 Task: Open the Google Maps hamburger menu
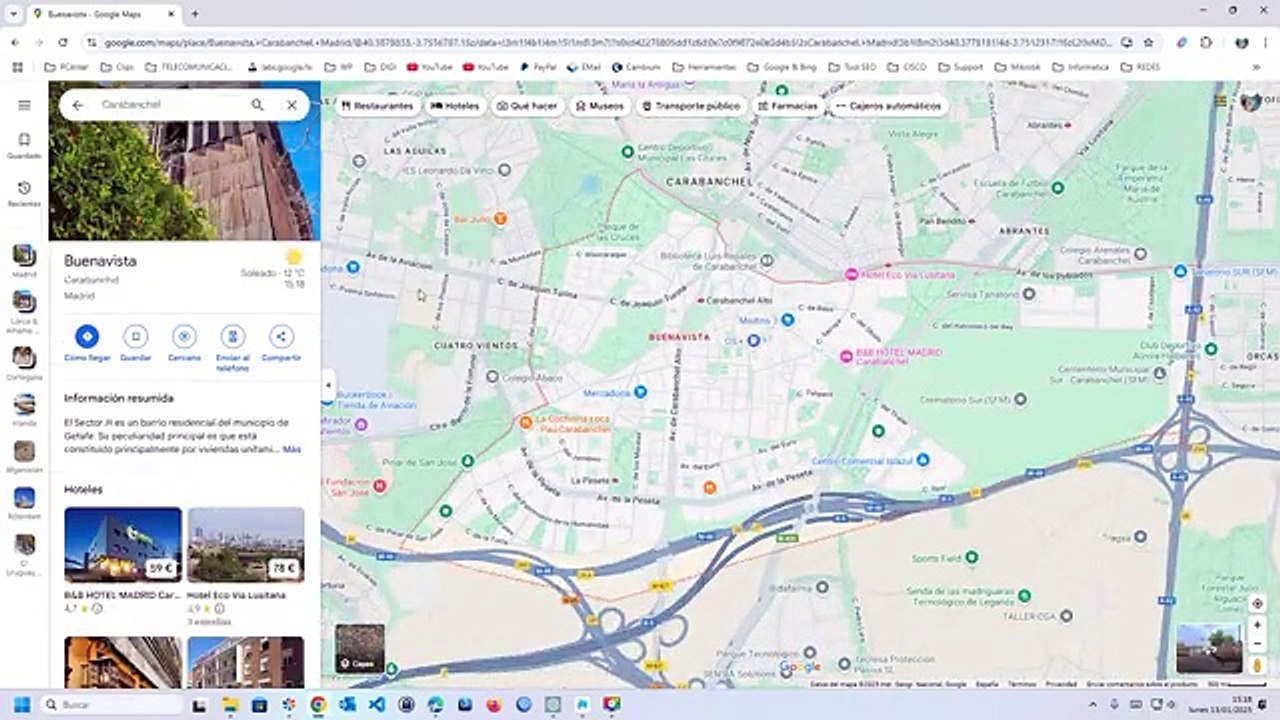point(24,105)
